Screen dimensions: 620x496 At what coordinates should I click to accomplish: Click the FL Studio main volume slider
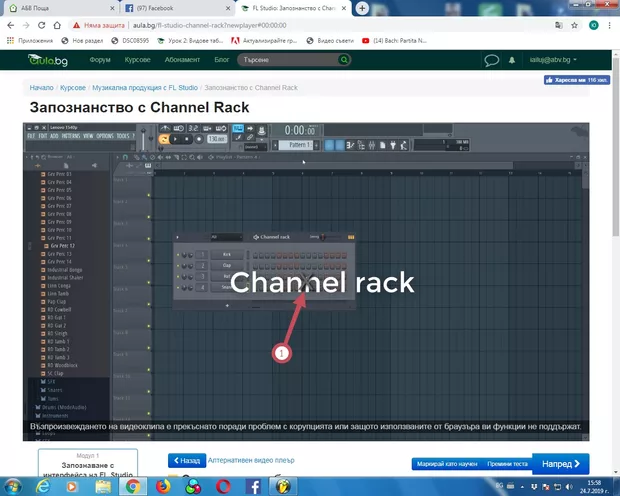(144, 137)
